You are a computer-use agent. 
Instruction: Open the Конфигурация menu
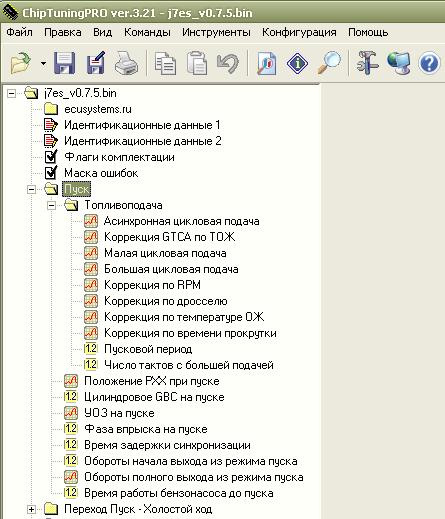(299, 33)
